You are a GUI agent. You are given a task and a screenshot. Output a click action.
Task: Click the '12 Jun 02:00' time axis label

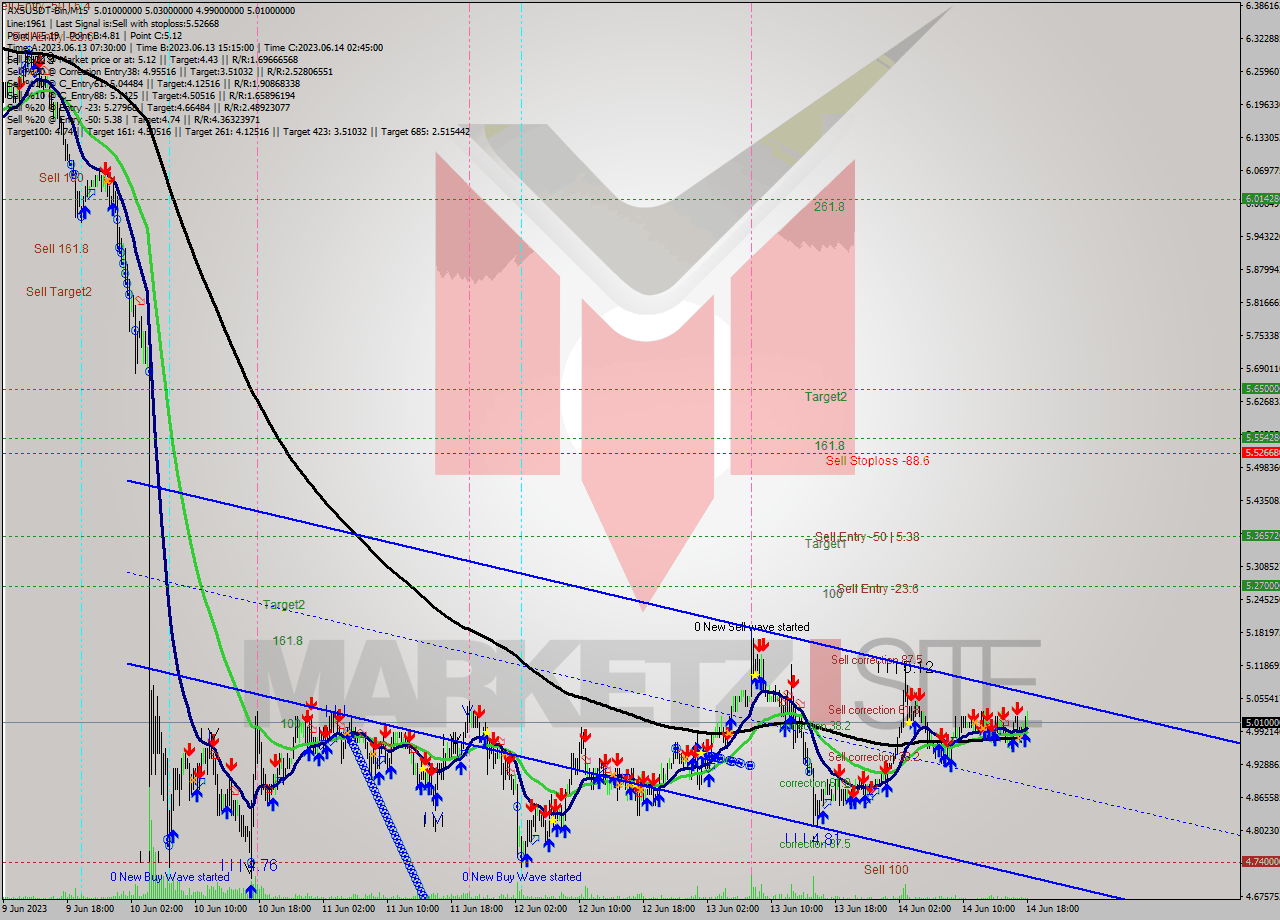(541, 910)
